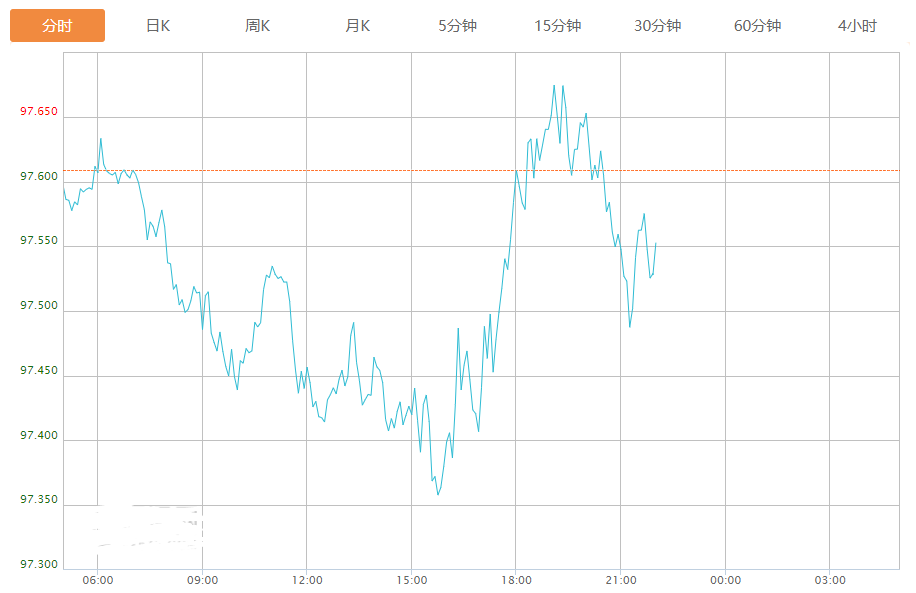The width and height of the screenshot is (916, 593).
Task: Select the 分时 tab
Action: 57,26
